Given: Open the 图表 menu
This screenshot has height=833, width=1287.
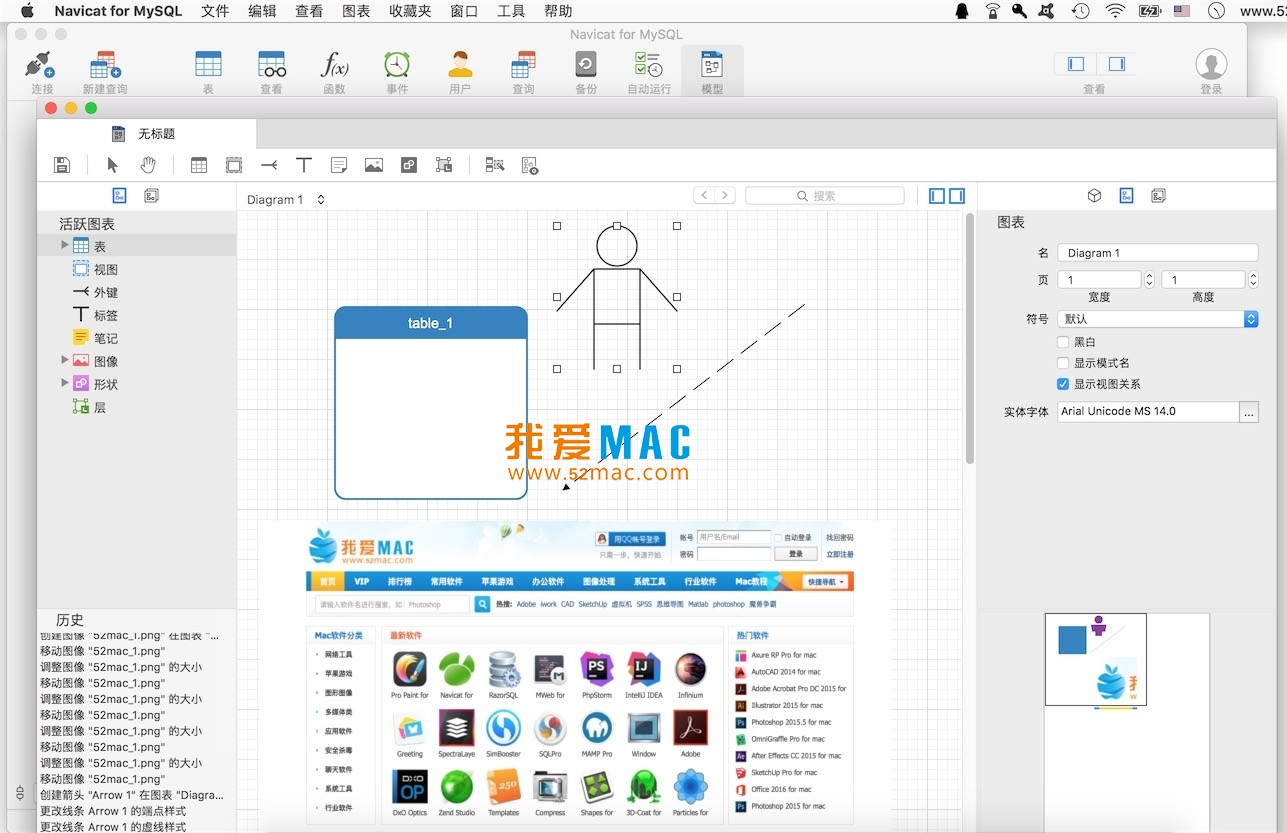Looking at the screenshot, I should click(x=356, y=11).
